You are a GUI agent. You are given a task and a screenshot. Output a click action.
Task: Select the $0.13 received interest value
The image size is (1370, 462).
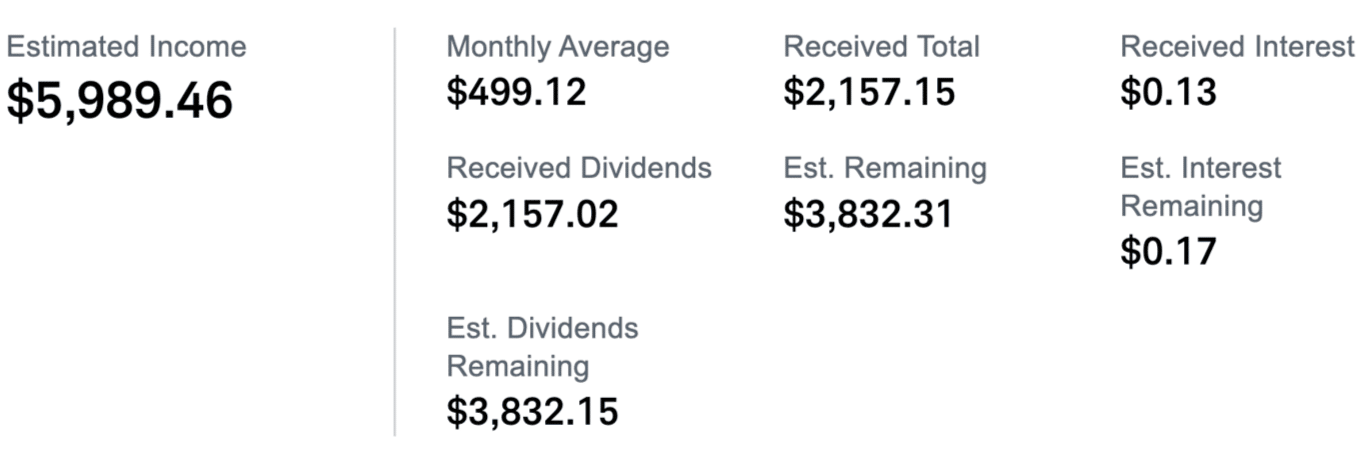(1168, 93)
